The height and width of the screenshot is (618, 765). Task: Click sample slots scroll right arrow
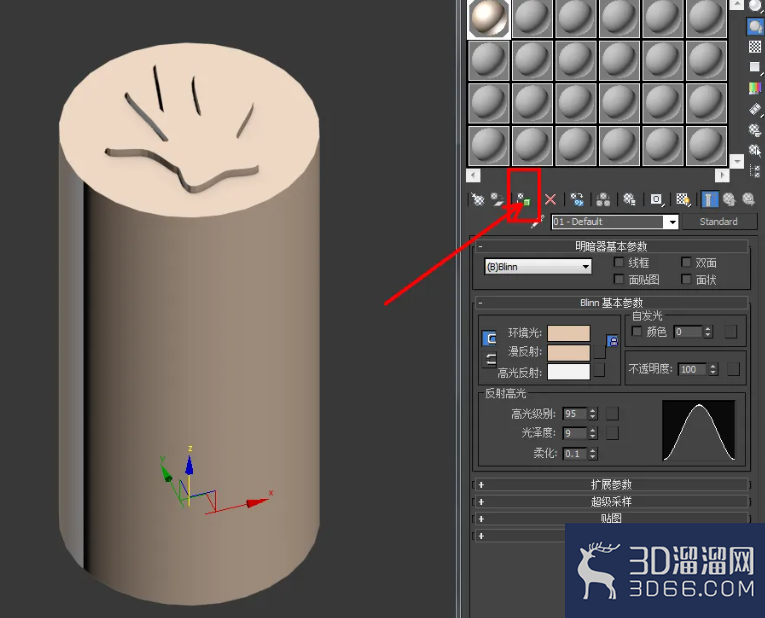(x=722, y=175)
